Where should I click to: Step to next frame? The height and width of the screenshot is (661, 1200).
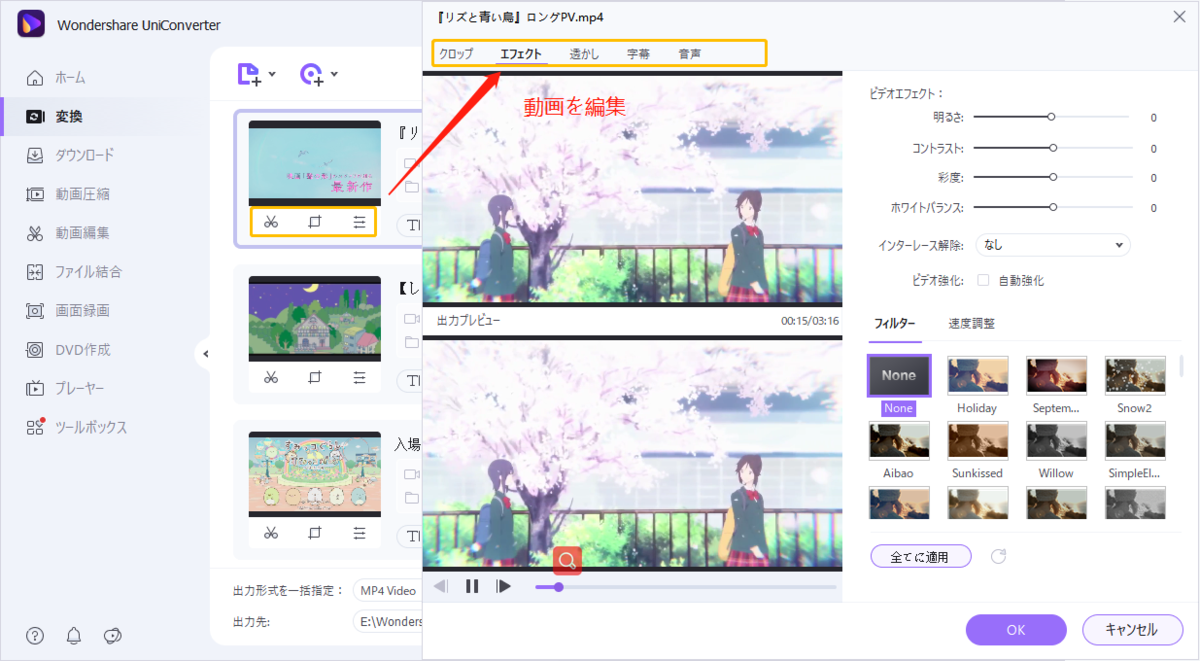click(504, 586)
